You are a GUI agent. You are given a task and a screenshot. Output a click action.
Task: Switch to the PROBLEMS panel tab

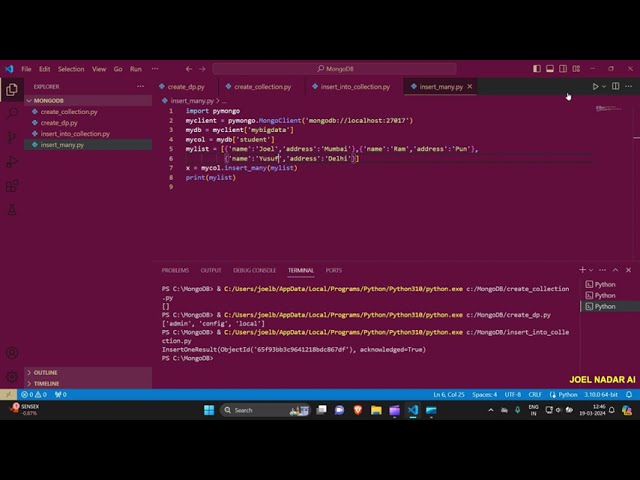(x=175, y=270)
